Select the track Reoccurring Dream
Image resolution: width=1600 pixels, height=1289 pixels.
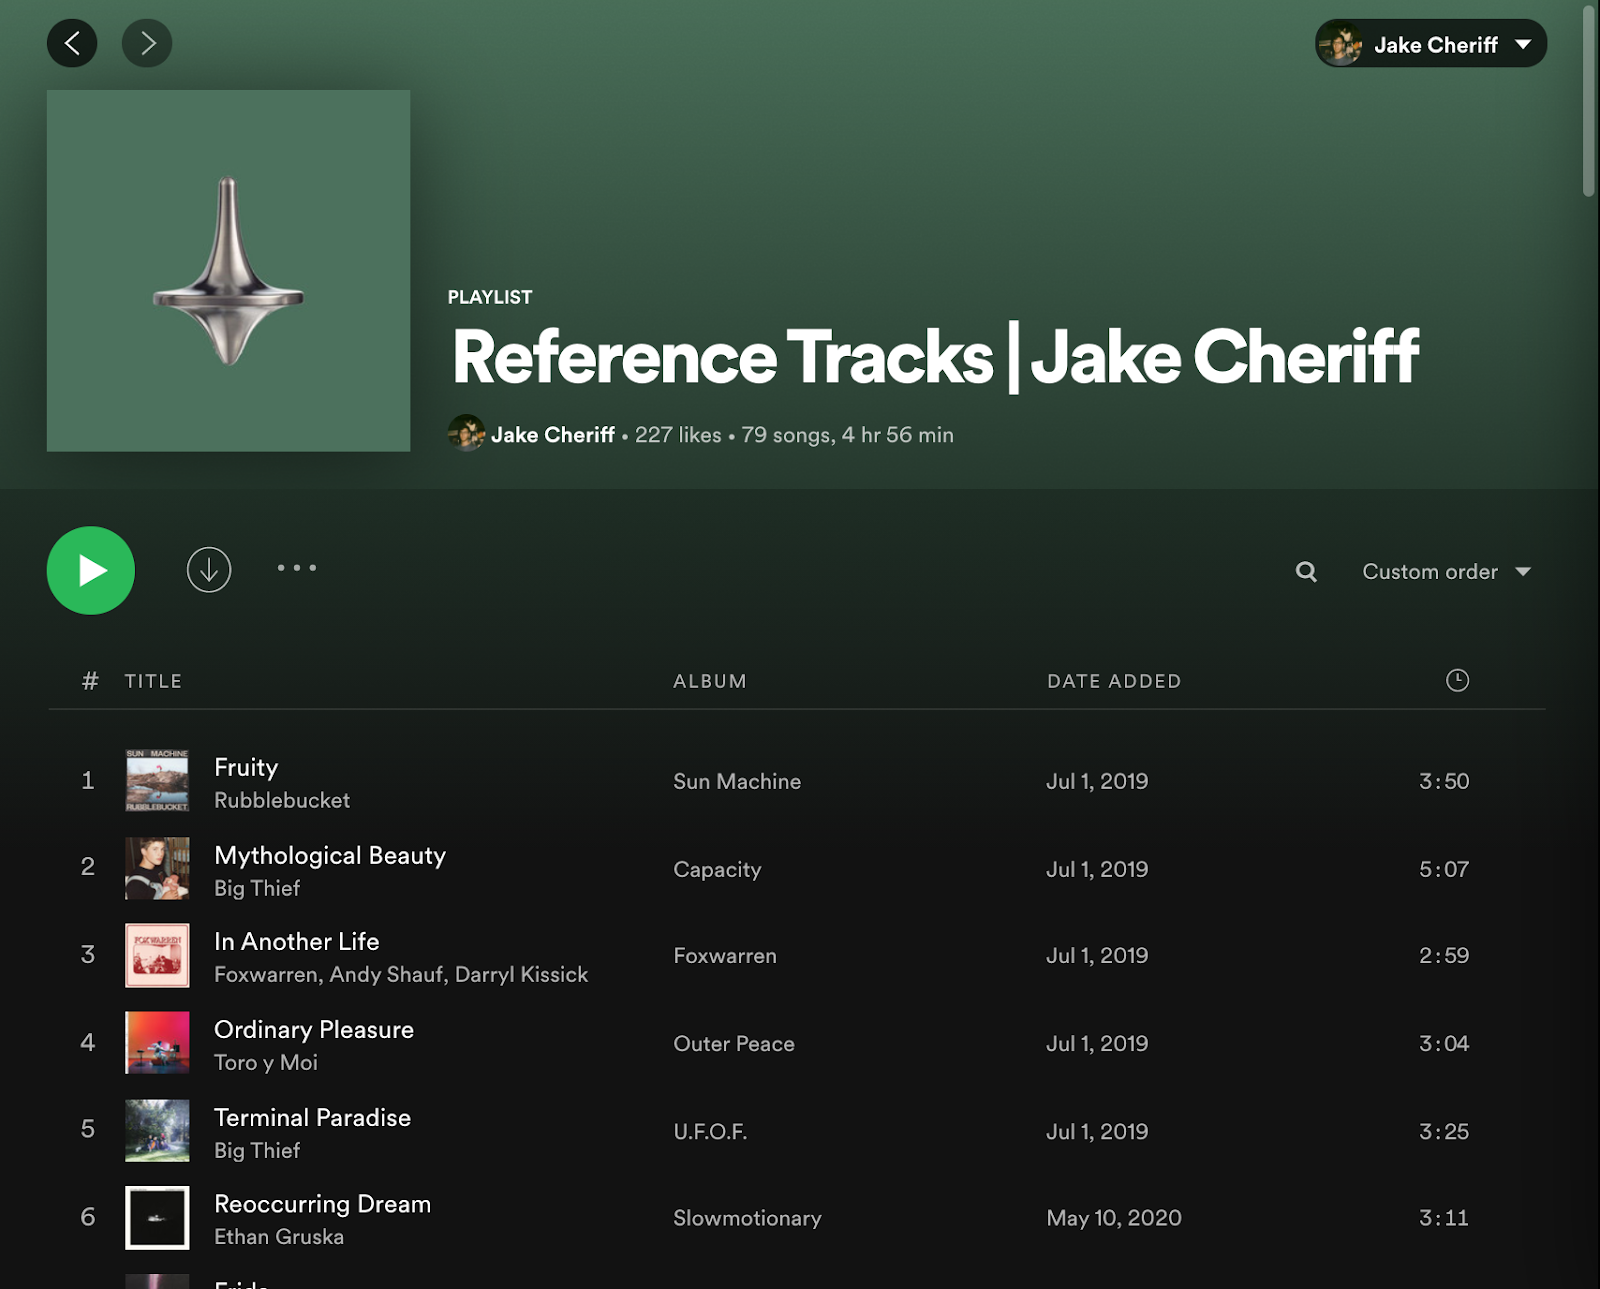click(x=323, y=1204)
